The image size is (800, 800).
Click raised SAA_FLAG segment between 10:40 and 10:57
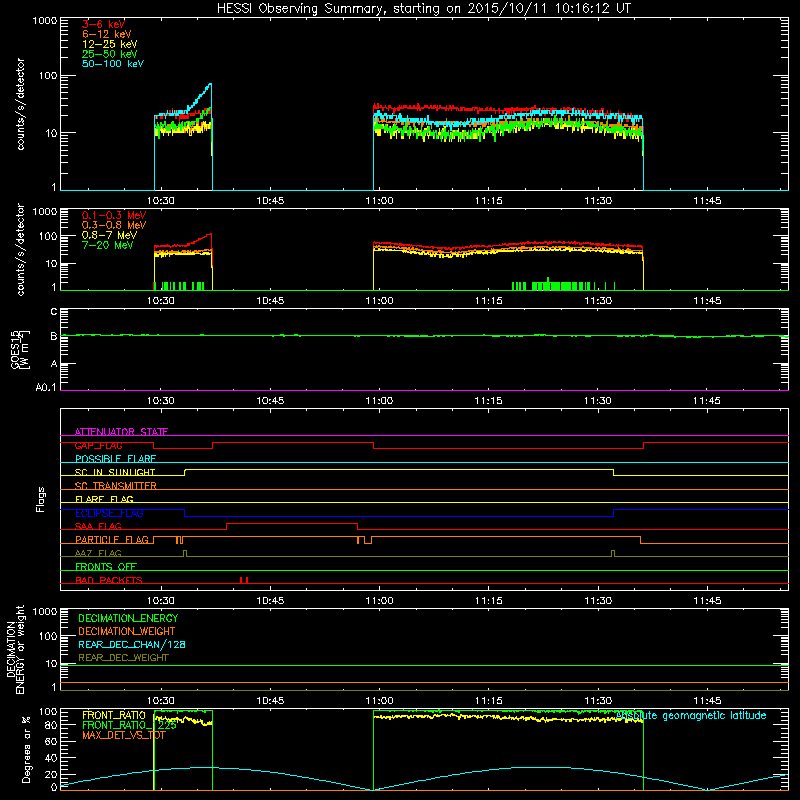click(292, 523)
